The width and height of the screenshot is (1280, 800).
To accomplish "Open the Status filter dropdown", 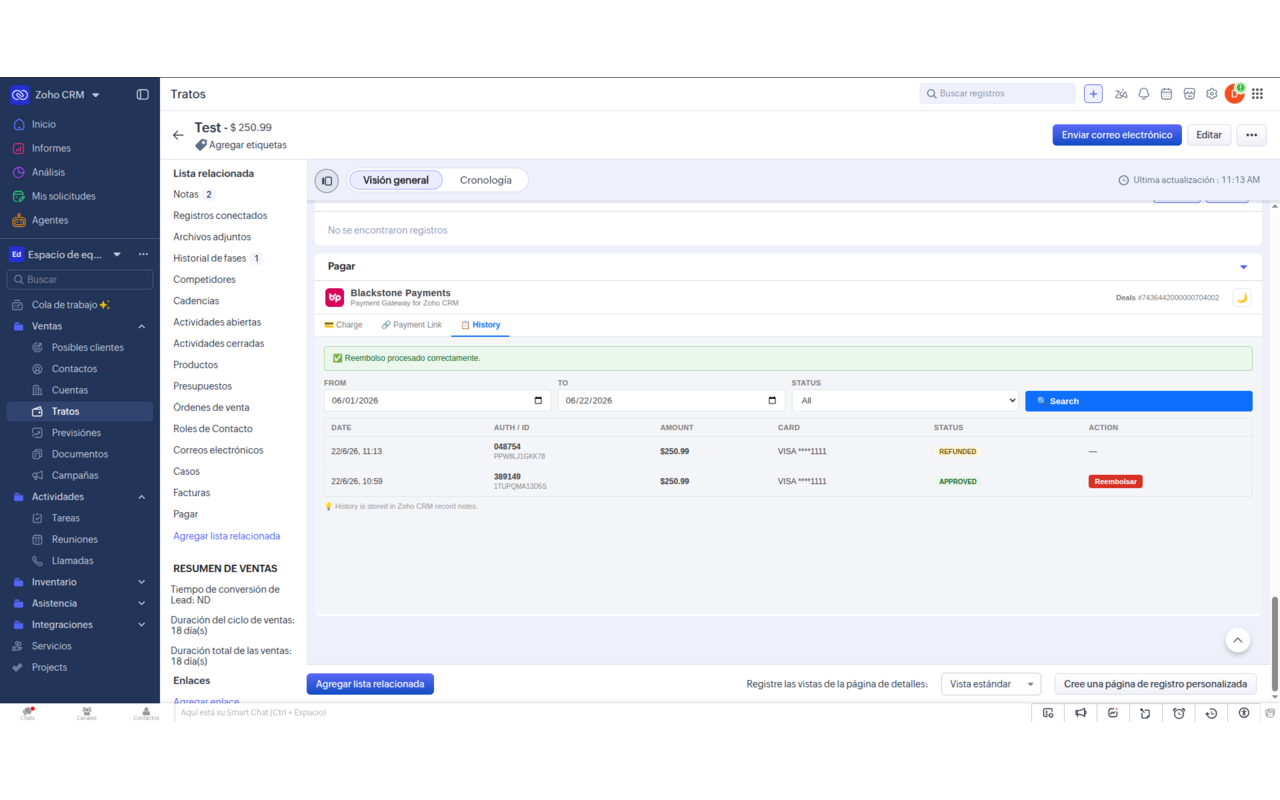I will [x=905, y=401].
